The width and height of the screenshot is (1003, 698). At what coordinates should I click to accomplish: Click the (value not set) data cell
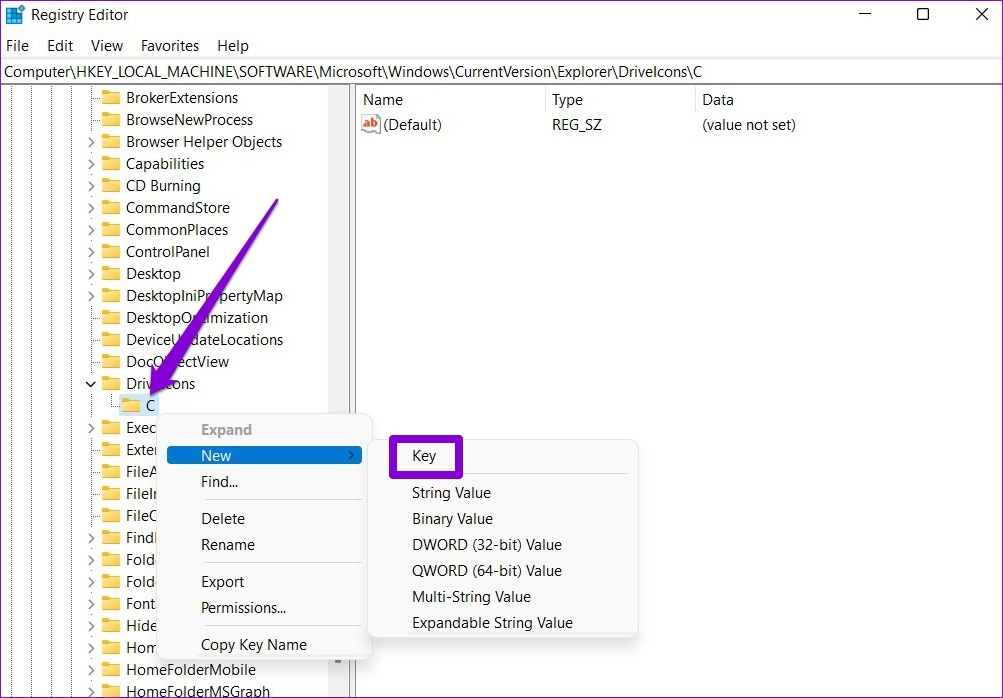click(x=749, y=125)
